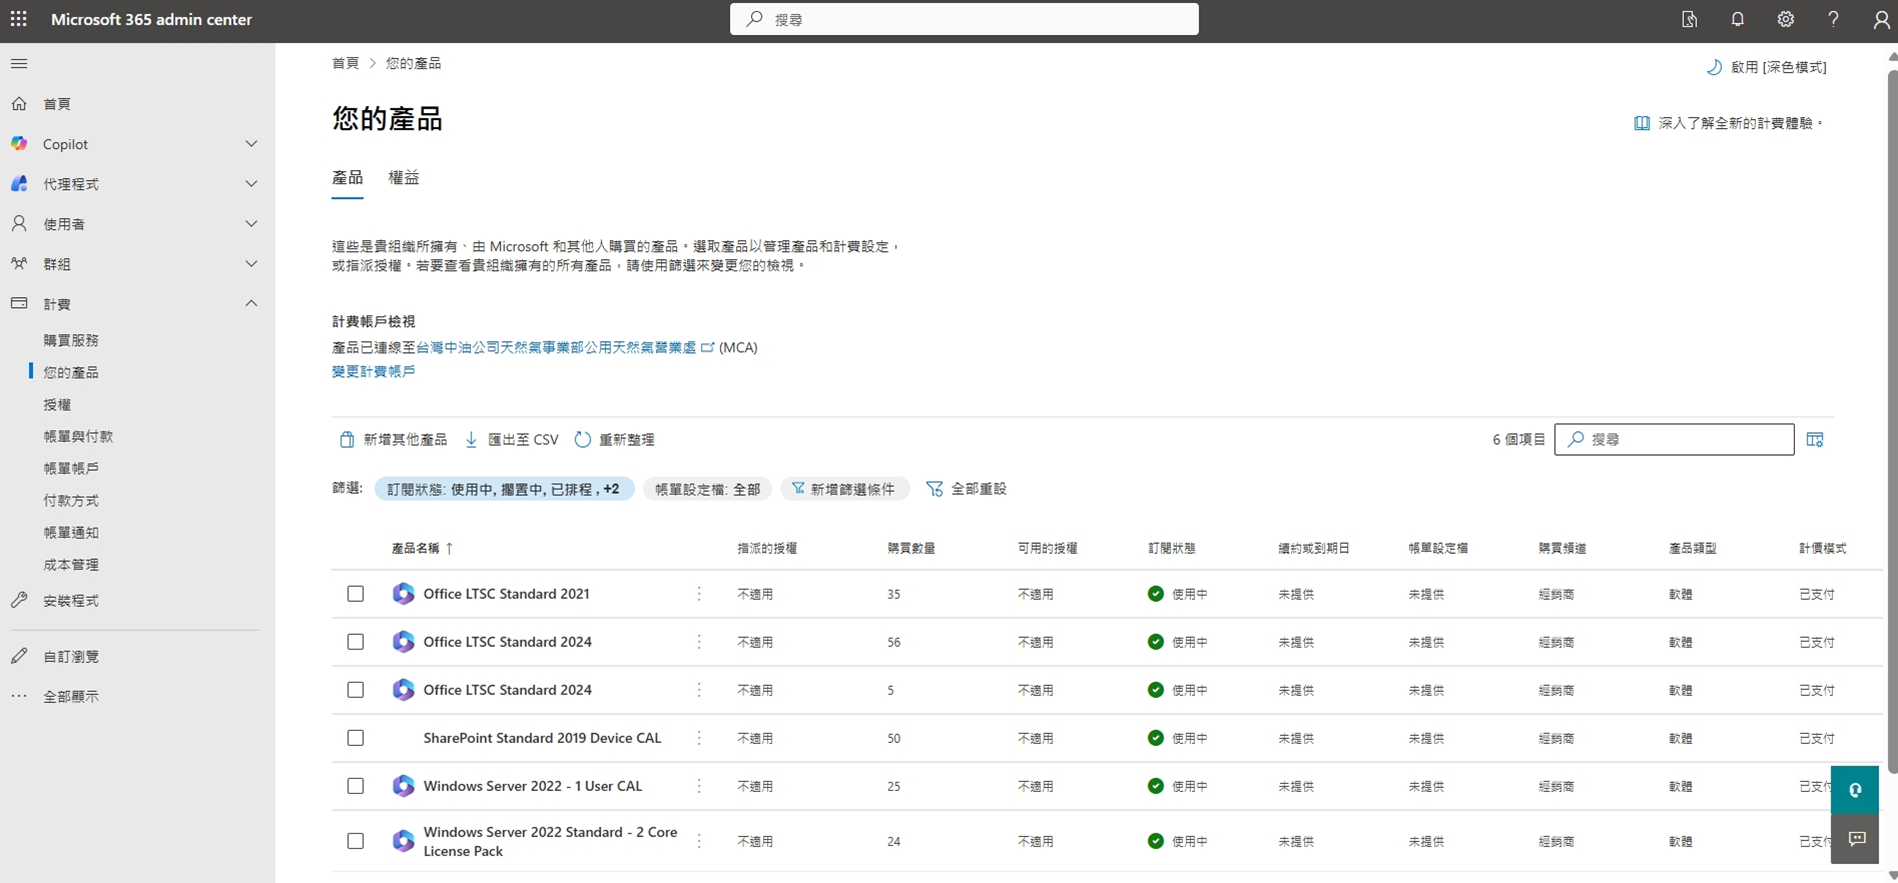
Task: Sort by 產品名稱 column header
Action: pos(422,548)
